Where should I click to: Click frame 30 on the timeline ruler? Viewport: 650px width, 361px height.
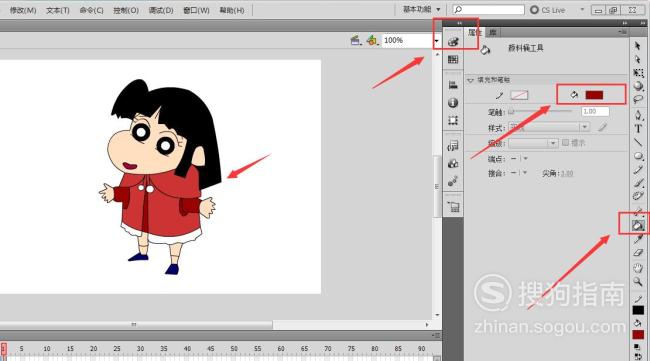click(141, 349)
